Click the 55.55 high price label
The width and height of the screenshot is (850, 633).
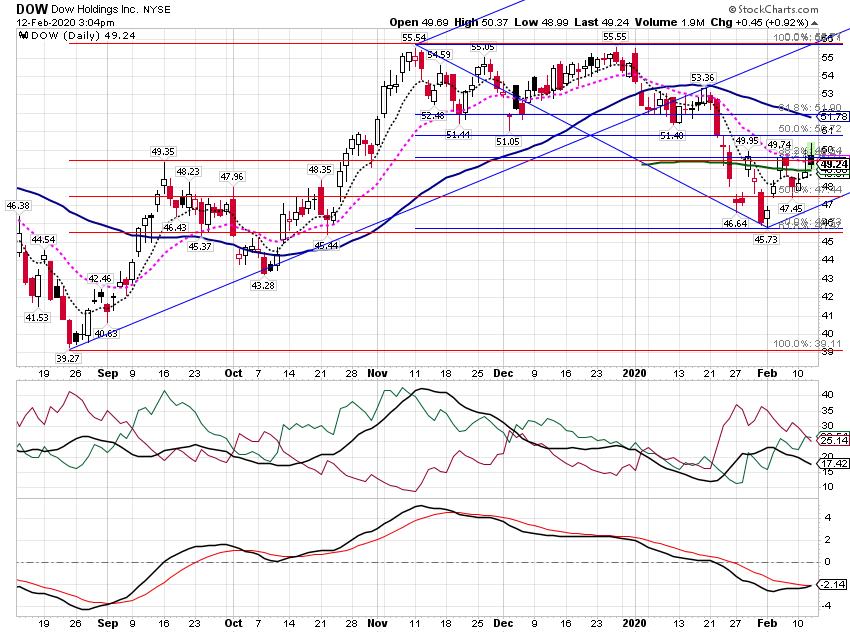click(x=615, y=36)
